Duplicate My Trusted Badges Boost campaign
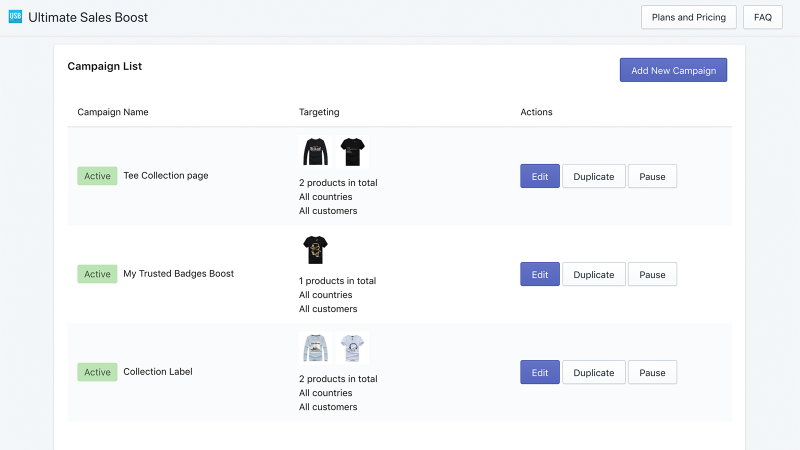Image resolution: width=800 pixels, height=450 pixels. (594, 274)
